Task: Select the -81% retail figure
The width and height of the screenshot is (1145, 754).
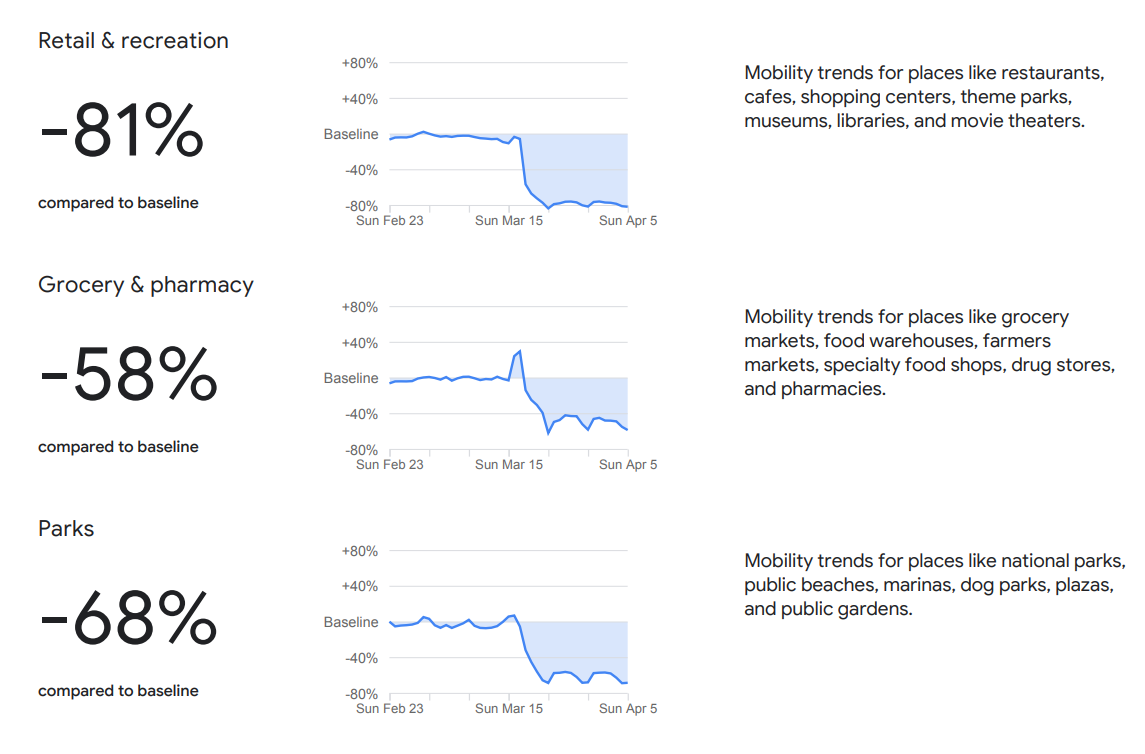Action: tap(121, 132)
